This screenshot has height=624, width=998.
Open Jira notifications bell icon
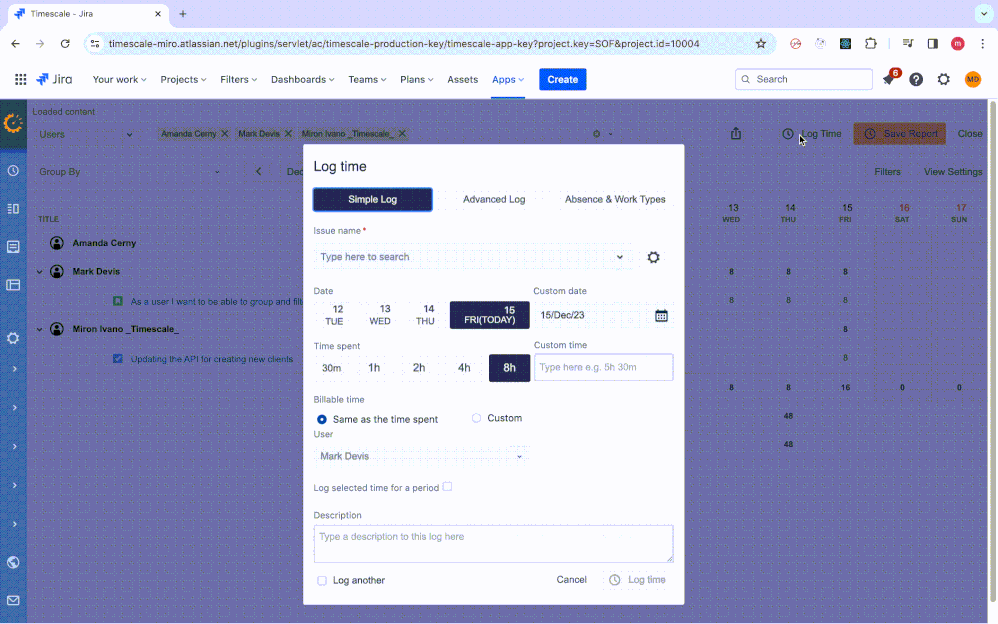(889, 79)
